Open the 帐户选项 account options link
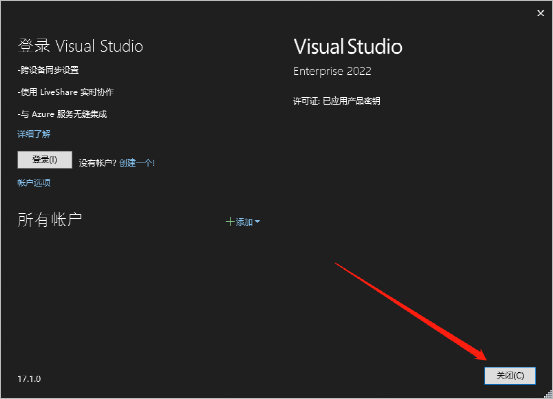This screenshot has width=553, height=399. point(34,183)
